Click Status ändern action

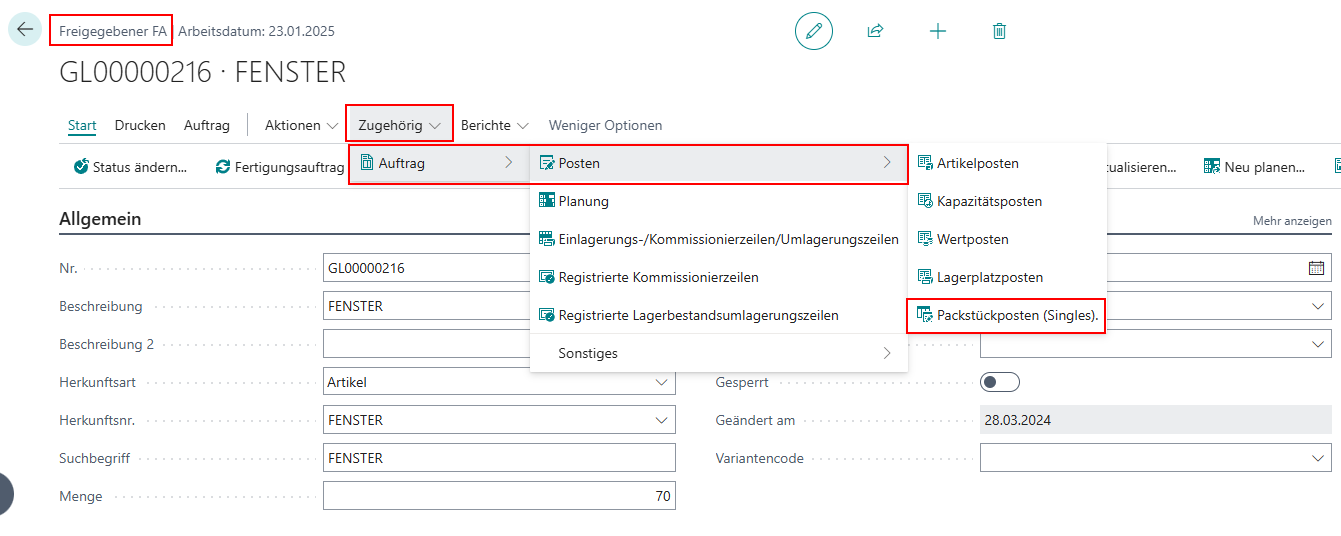click(x=130, y=167)
